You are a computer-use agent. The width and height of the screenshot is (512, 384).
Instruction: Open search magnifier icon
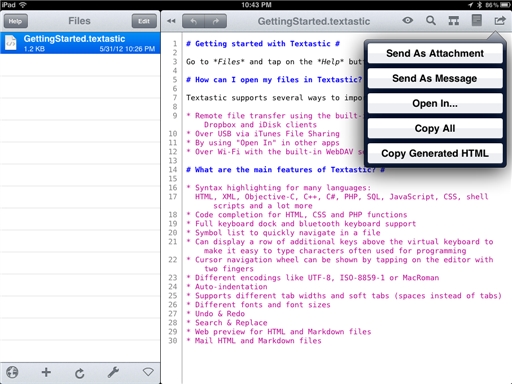click(x=431, y=21)
